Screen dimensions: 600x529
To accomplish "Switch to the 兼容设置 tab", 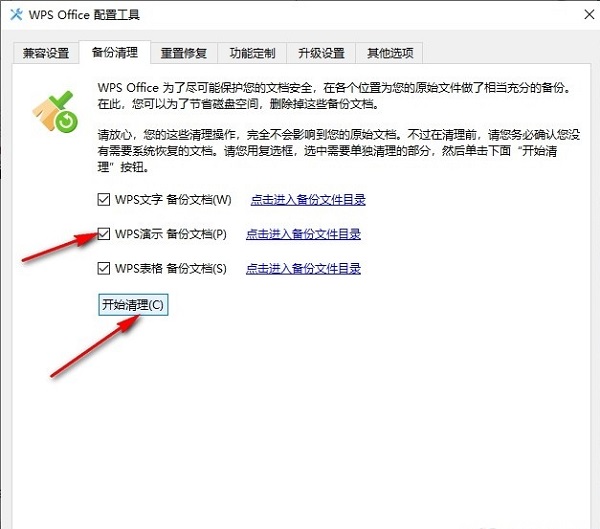I will 45,53.
